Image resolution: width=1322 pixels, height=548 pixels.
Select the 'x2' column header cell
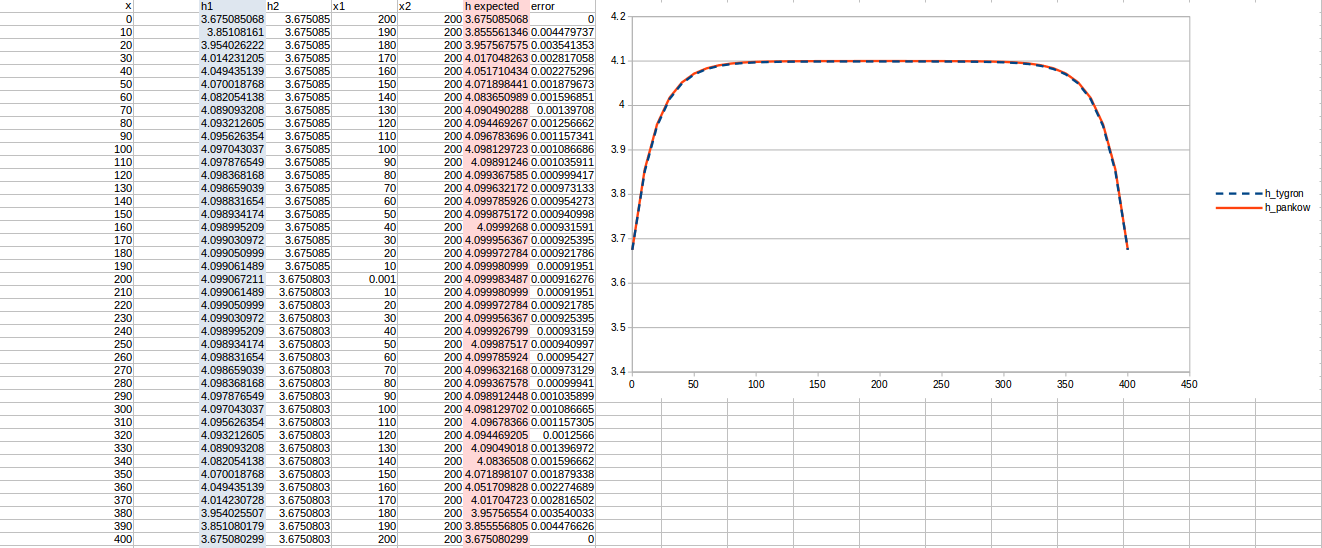430,6
